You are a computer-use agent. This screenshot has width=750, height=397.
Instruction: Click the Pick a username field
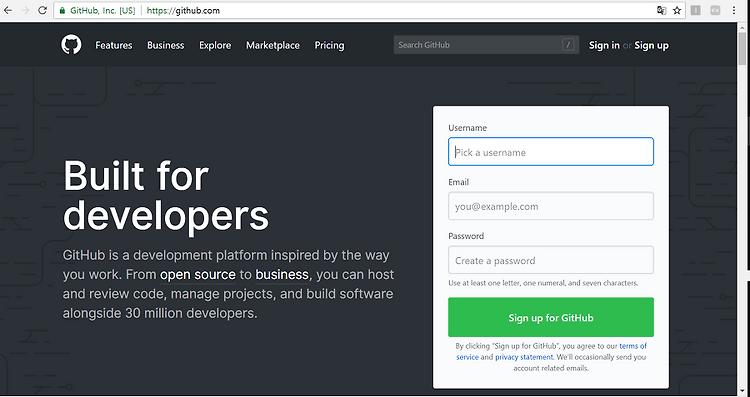pyautogui.click(x=551, y=152)
